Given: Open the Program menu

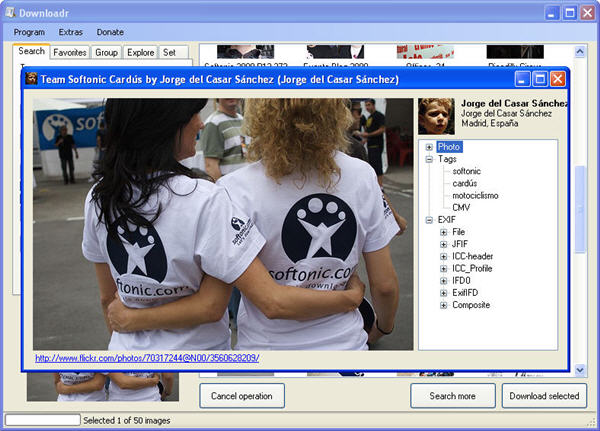Looking at the screenshot, I should click(29, 32).
